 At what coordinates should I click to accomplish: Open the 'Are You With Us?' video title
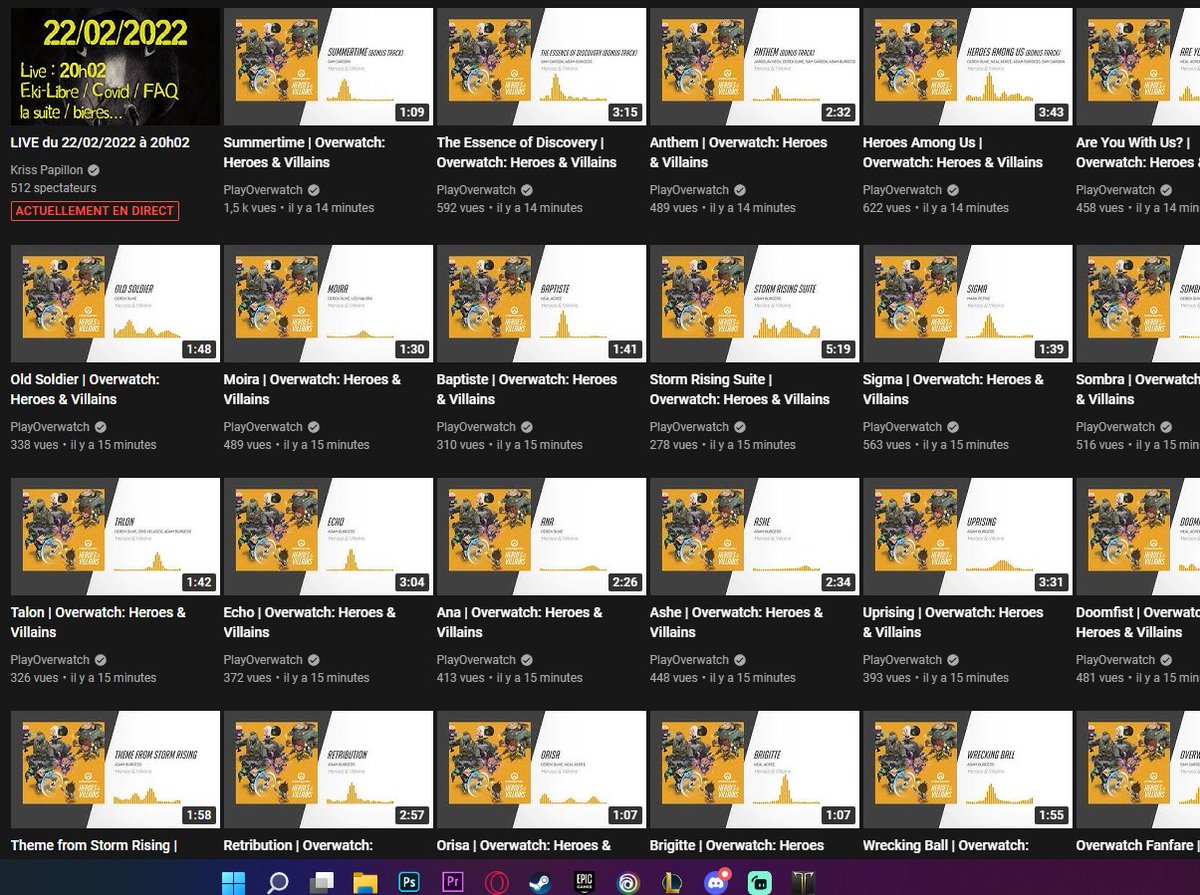tap(1137, 152)
